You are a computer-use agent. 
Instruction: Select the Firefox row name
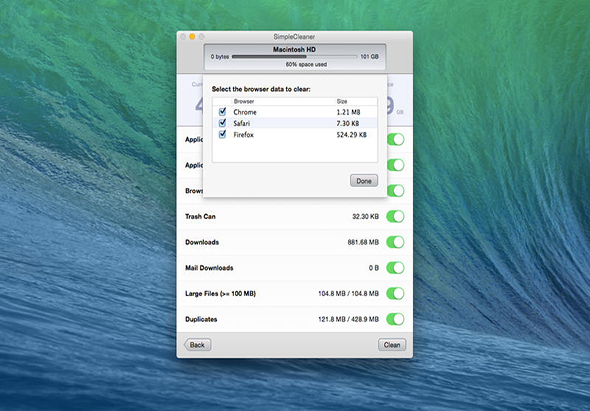(x=243, y=135)
